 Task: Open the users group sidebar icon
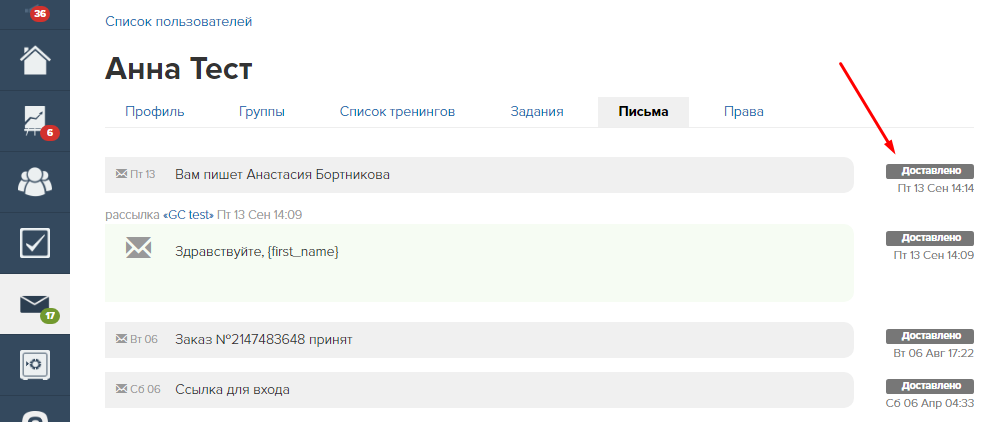35,182
